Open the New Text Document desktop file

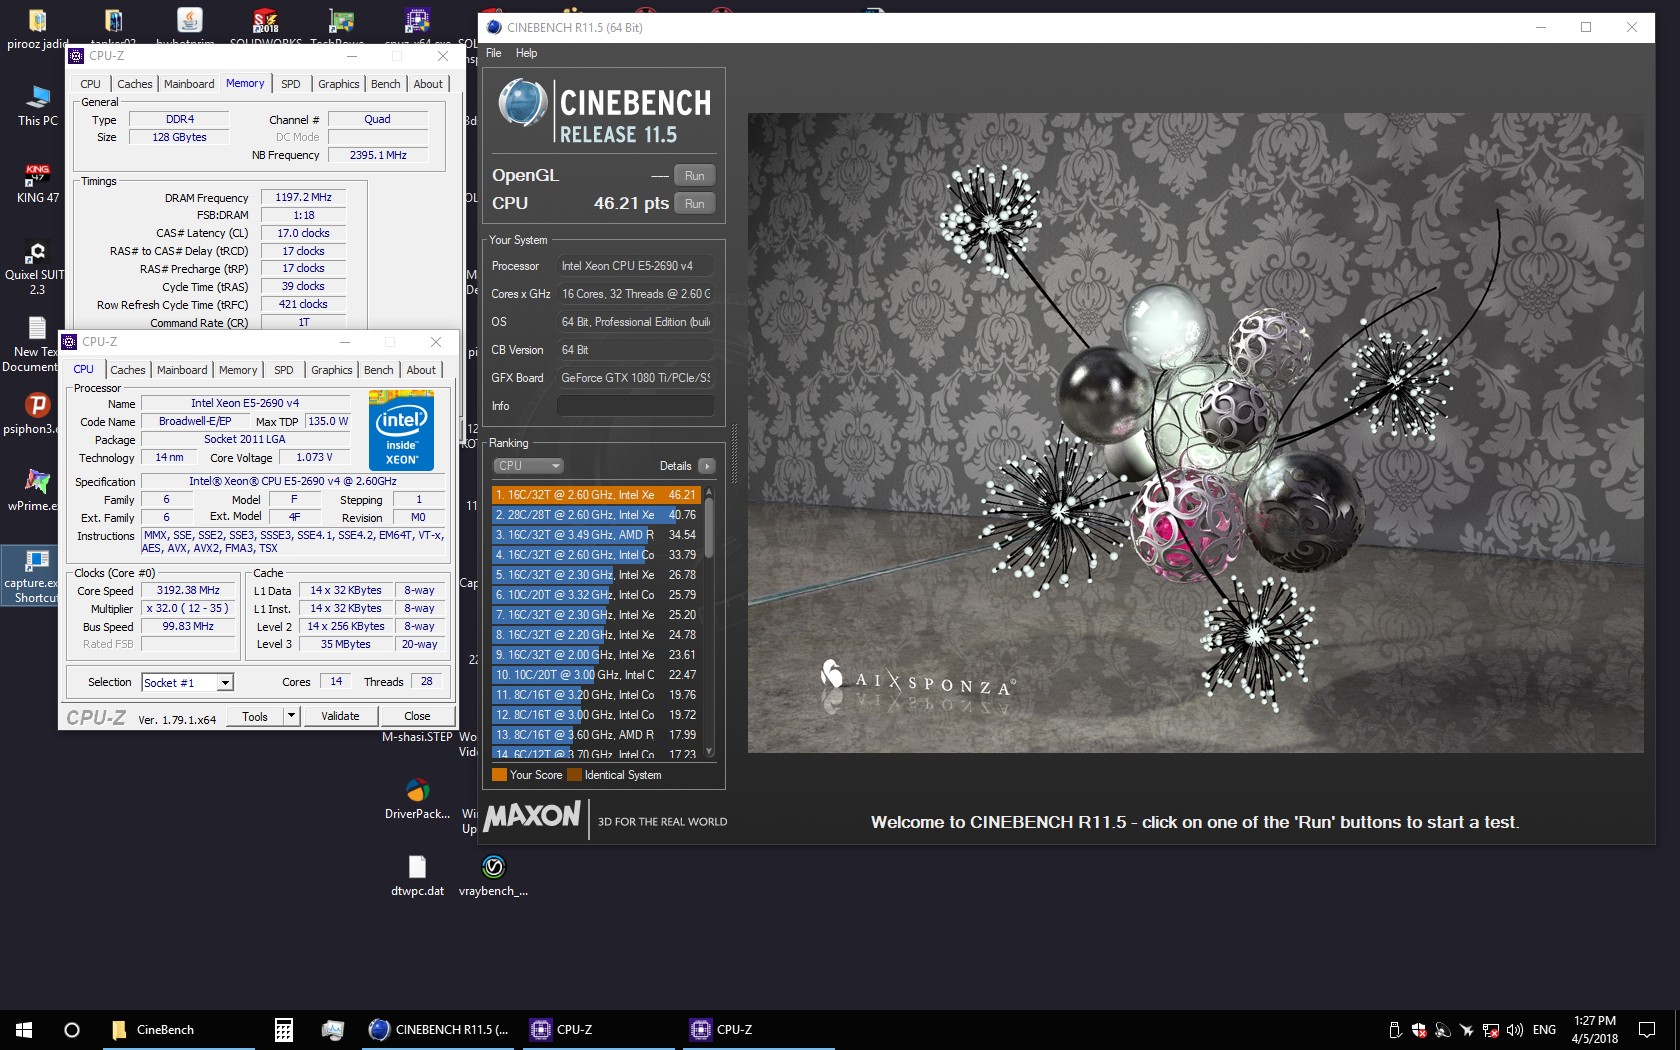click(x=36, y=344)
